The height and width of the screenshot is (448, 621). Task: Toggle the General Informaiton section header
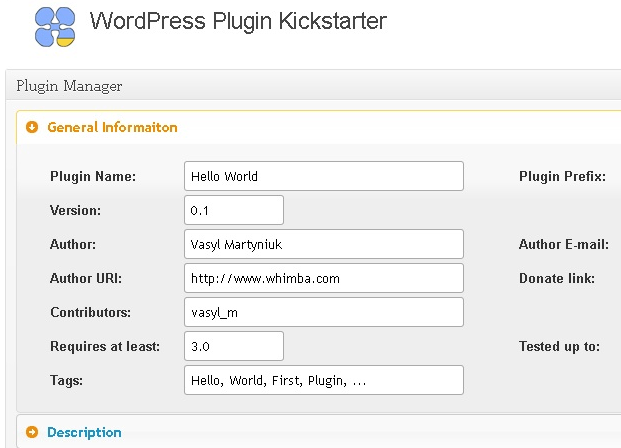pos(112,127)
